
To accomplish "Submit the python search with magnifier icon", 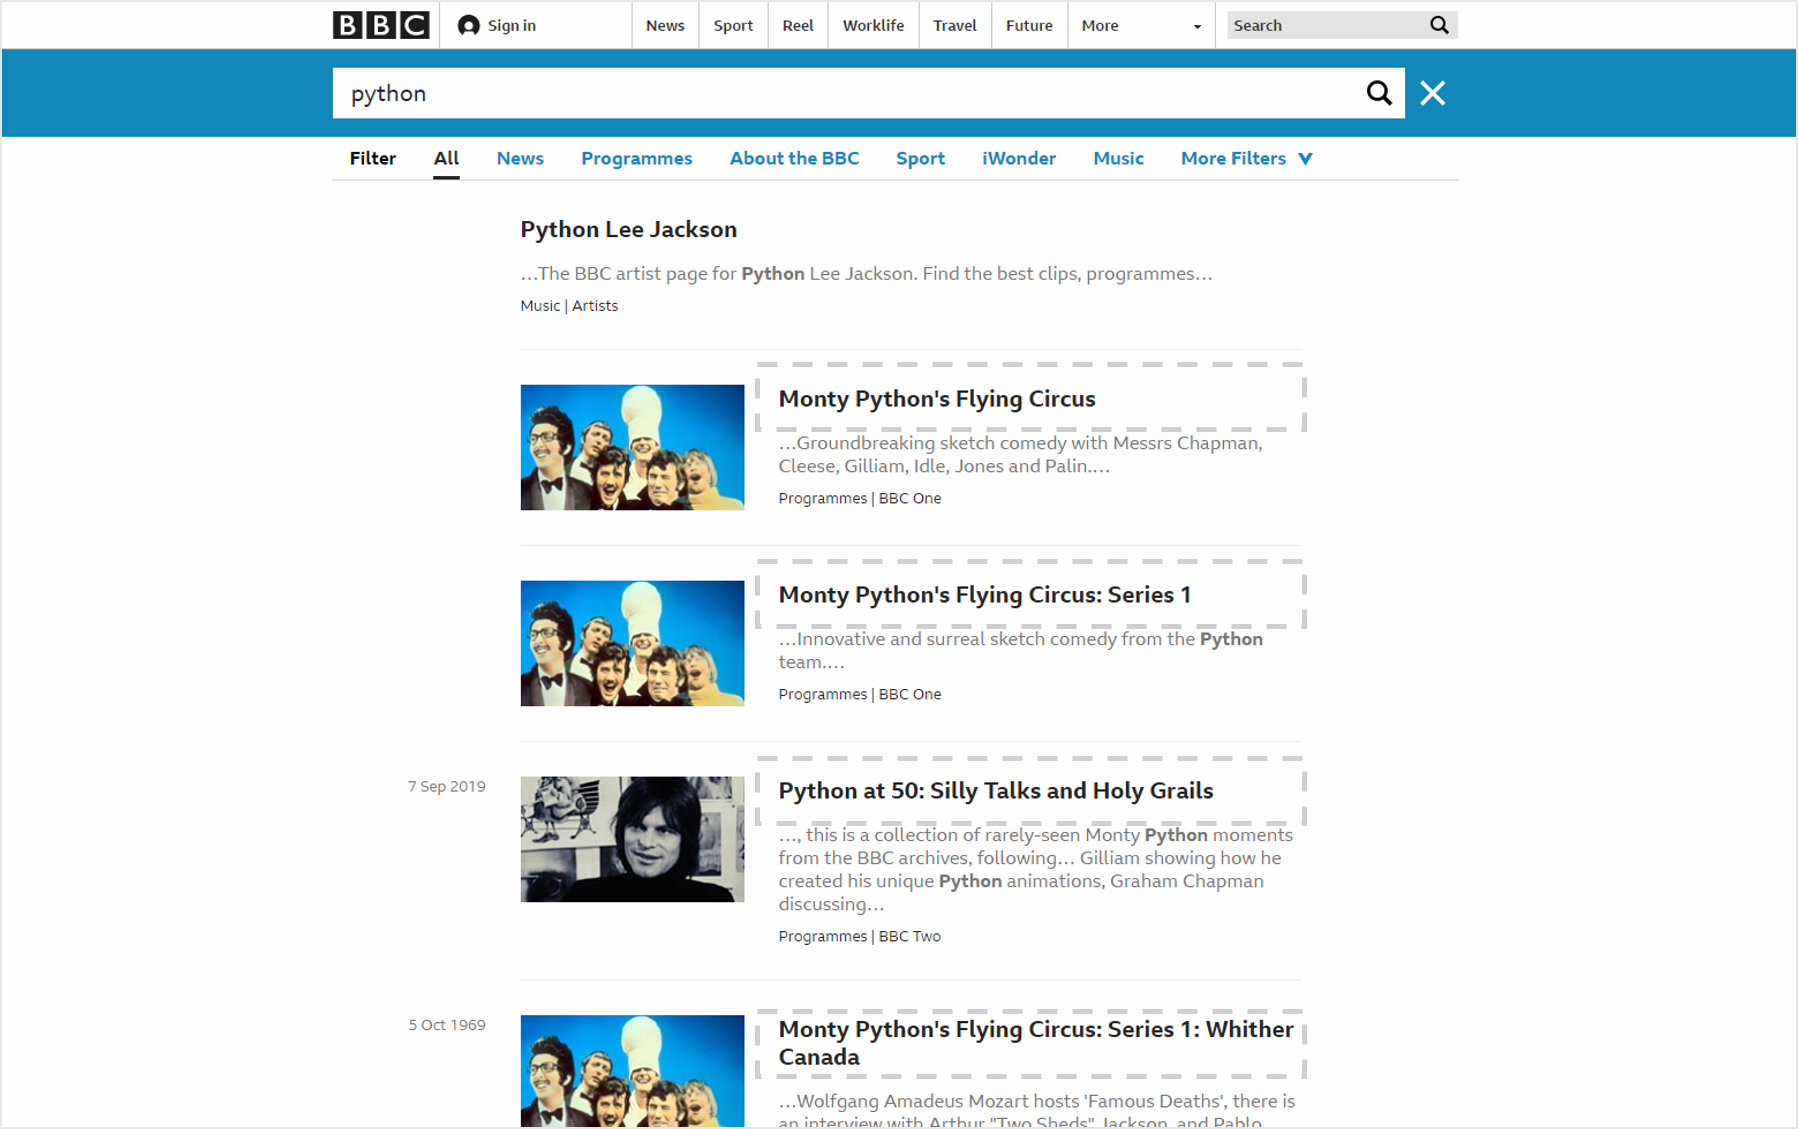I will [1379, 93].
